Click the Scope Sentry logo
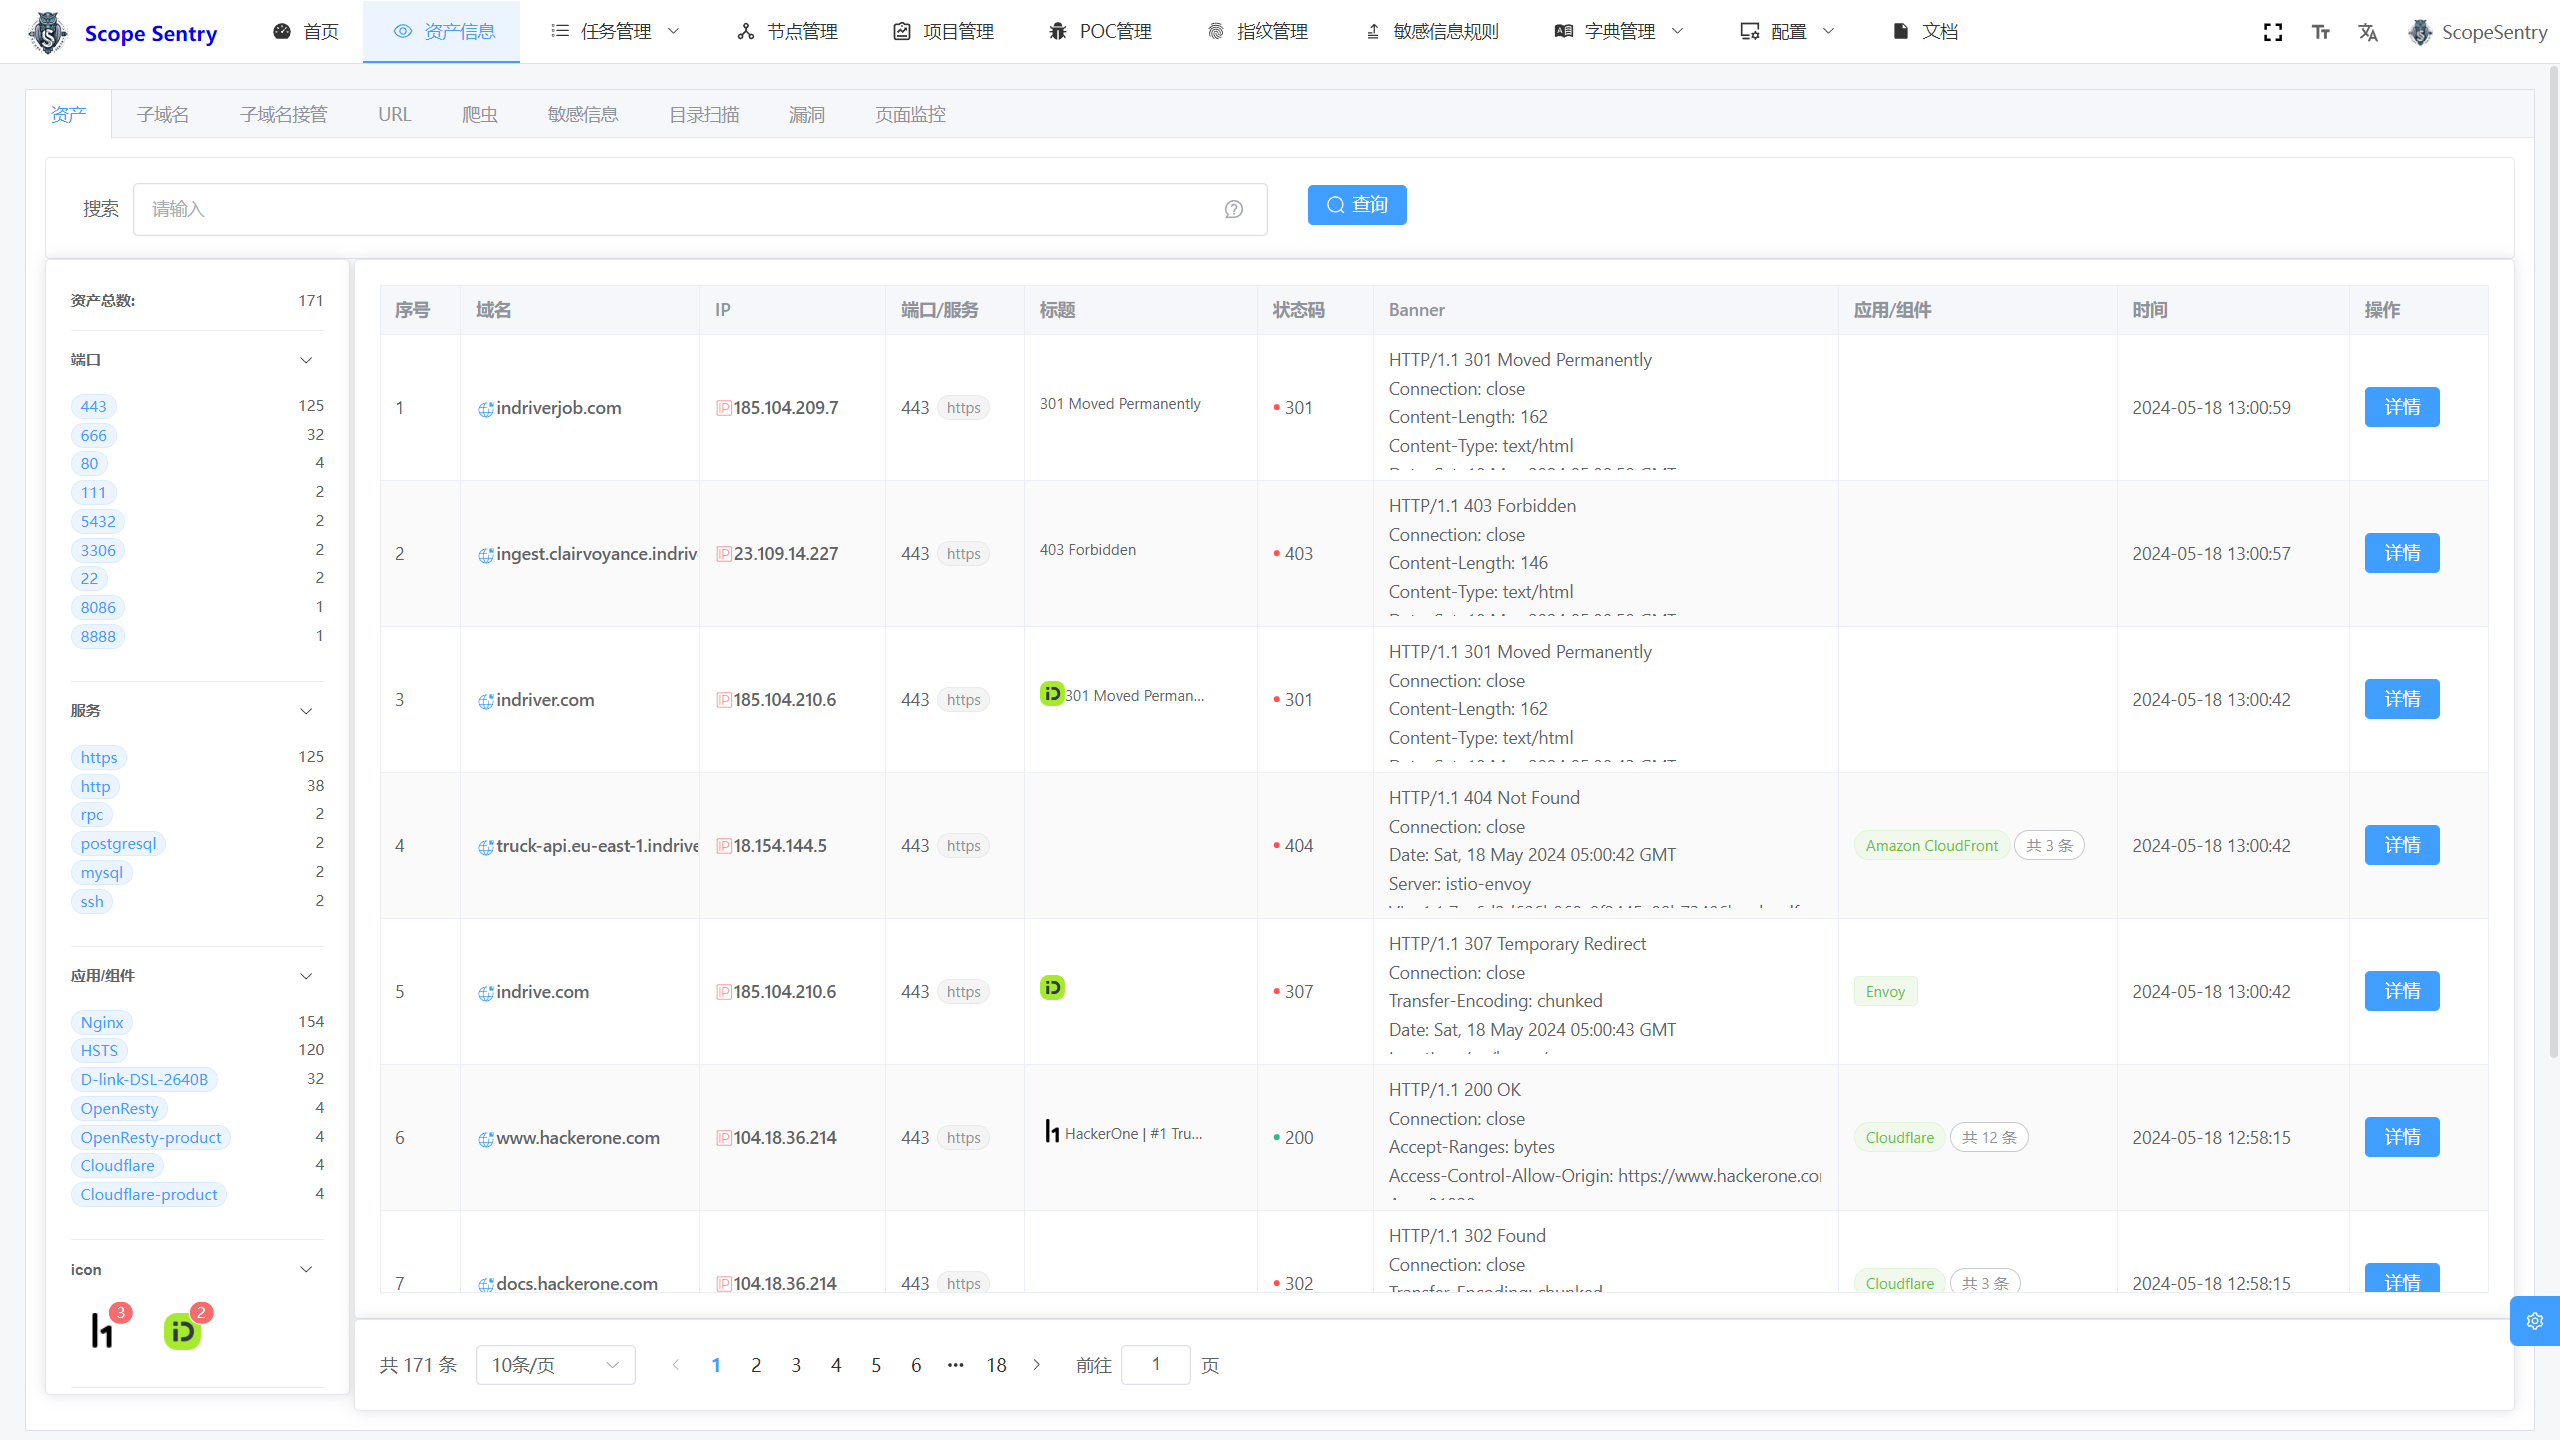This screenshot has width=2560, height=1440. 48,33
